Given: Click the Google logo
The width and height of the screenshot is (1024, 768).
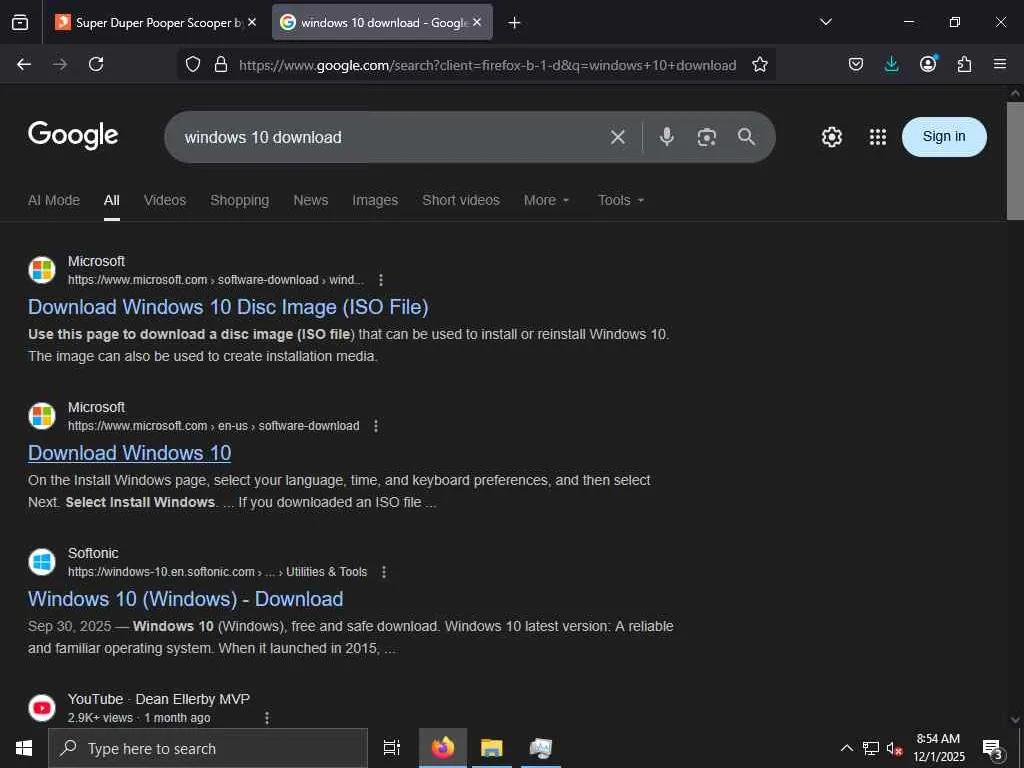Looking at the screenshot, I should 73,135.
